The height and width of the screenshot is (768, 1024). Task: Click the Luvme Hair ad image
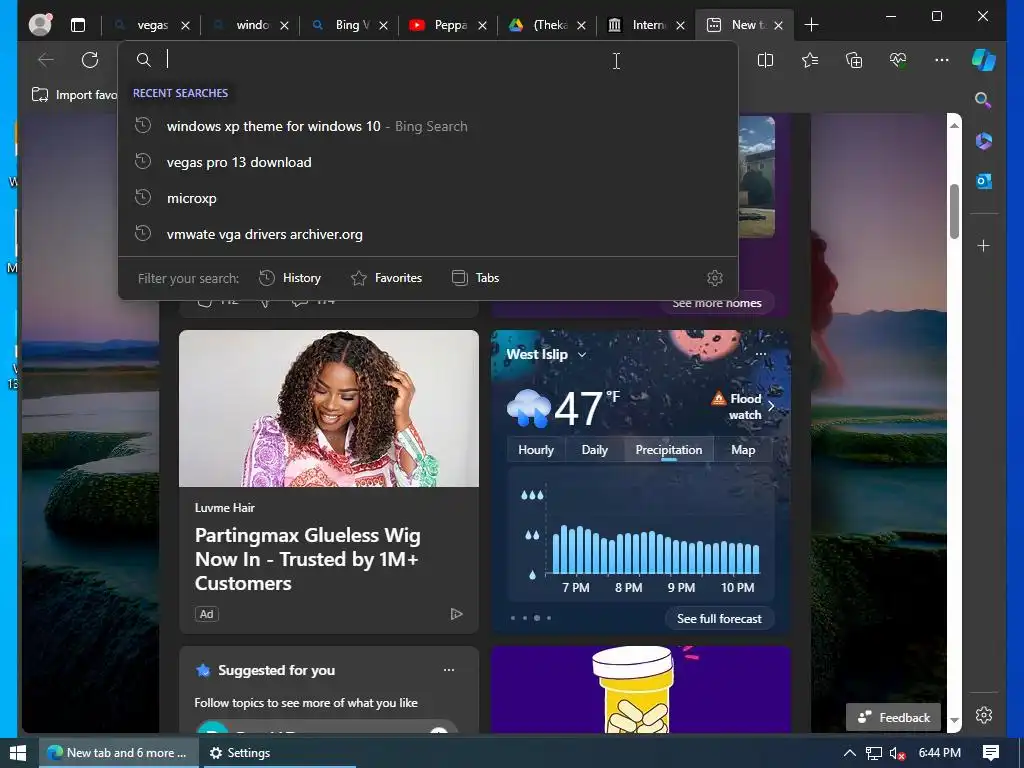click(x=328, y=408)
